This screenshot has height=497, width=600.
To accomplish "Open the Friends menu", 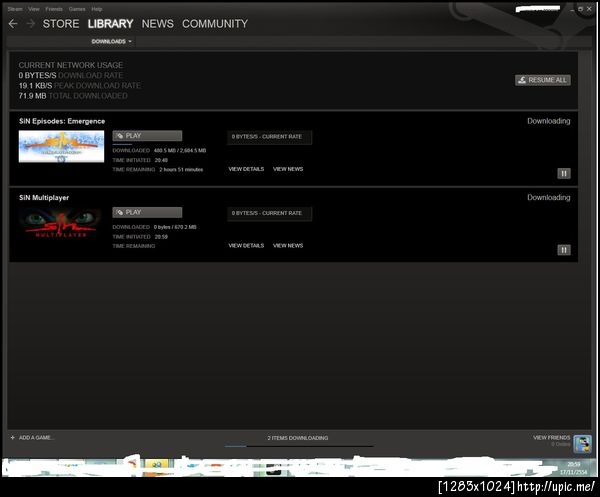I will (x=54, y=9).
